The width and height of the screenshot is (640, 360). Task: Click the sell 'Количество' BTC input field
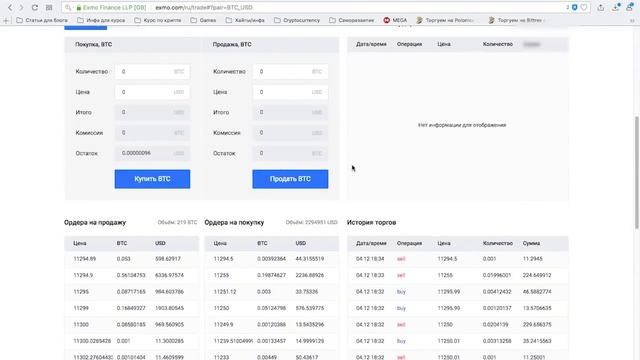290,71
